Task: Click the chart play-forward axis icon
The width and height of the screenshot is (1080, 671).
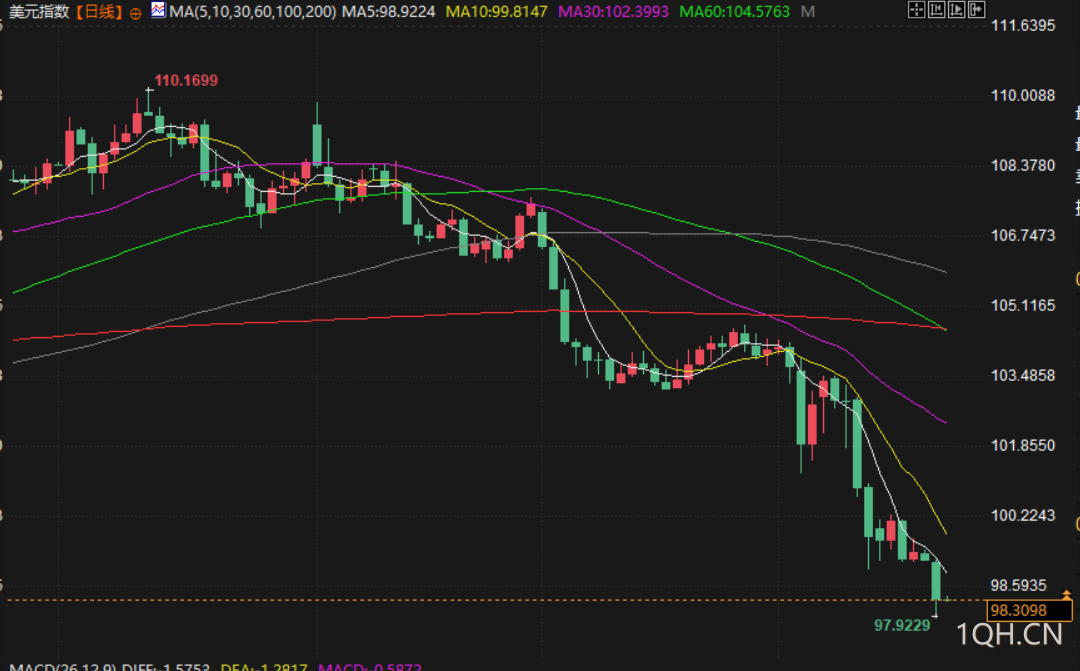Action: click(x=957, y=10)
